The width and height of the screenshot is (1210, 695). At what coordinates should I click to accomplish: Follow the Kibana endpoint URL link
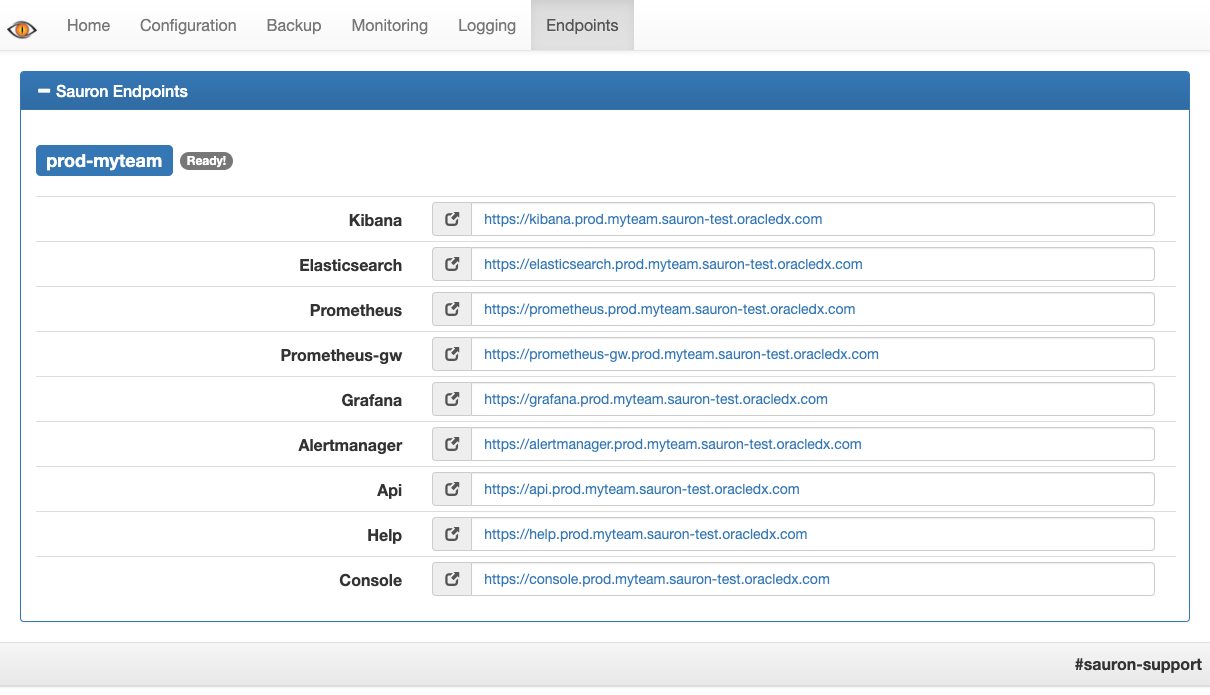point(652,218)
